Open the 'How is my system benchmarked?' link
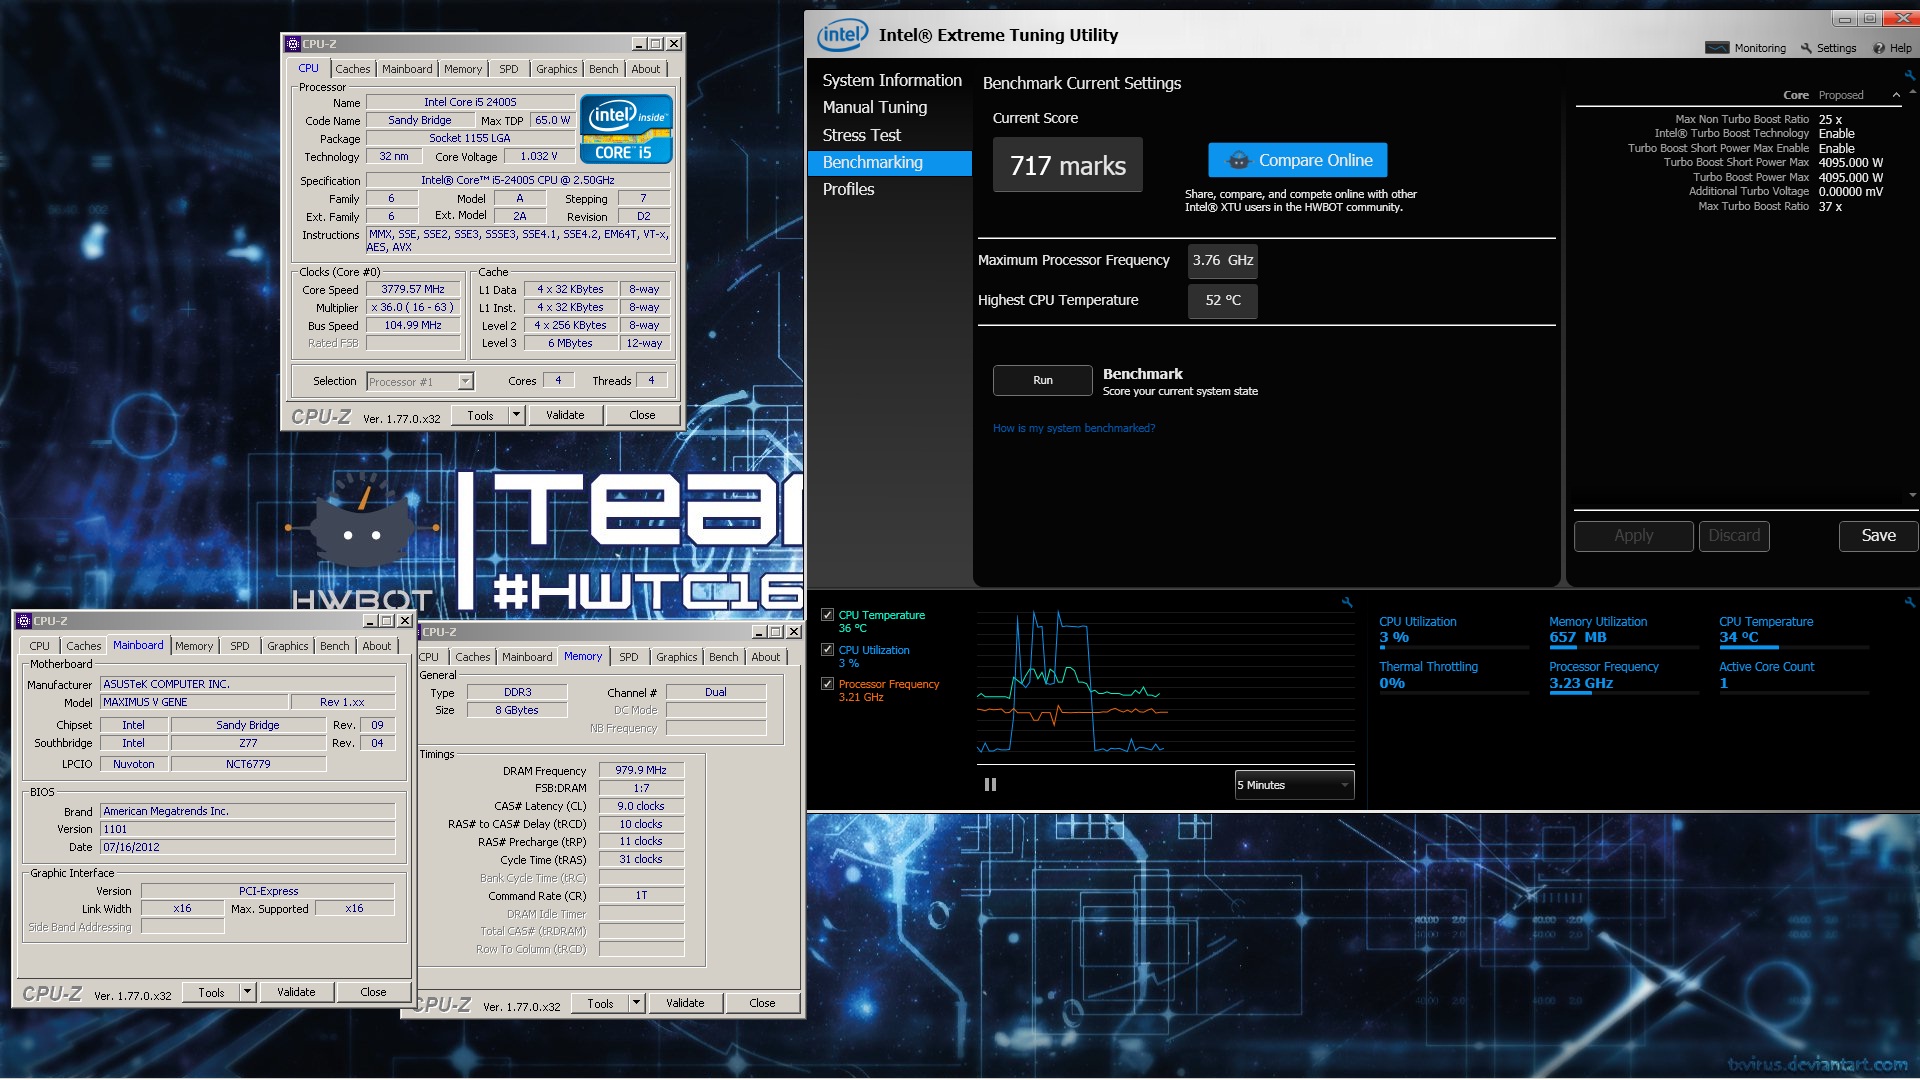Screen dimensions: 1920x1080 tap(1073, 428)
